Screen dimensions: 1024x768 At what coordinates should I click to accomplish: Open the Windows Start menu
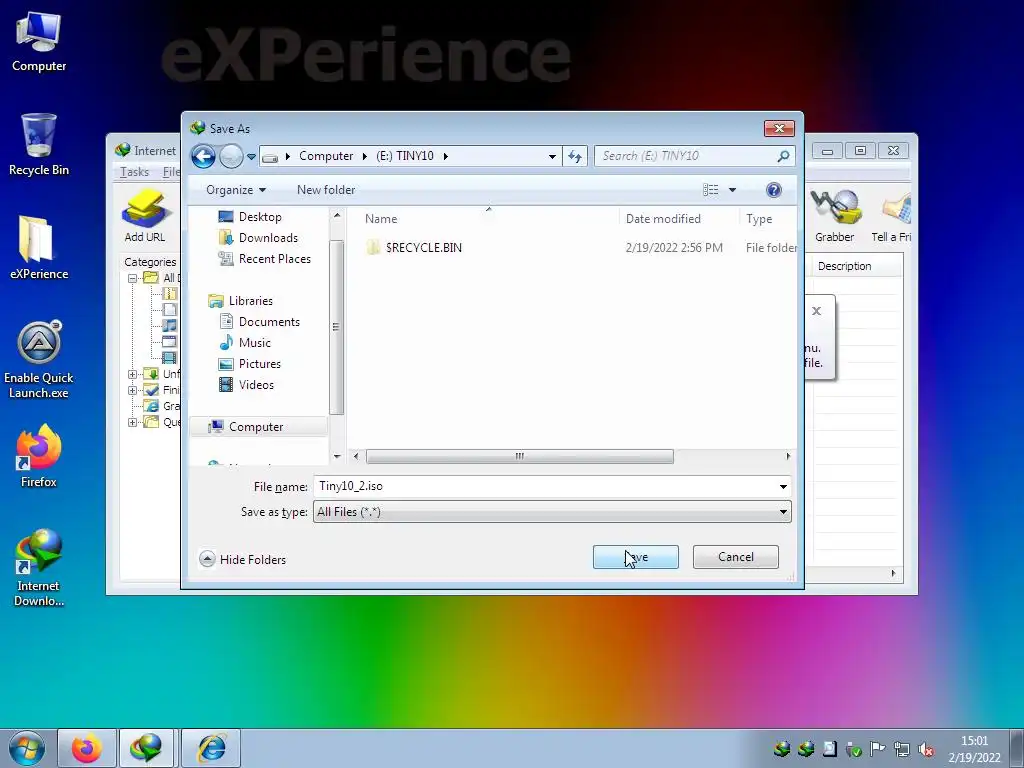pyautogui.click(x=26, y=748)
